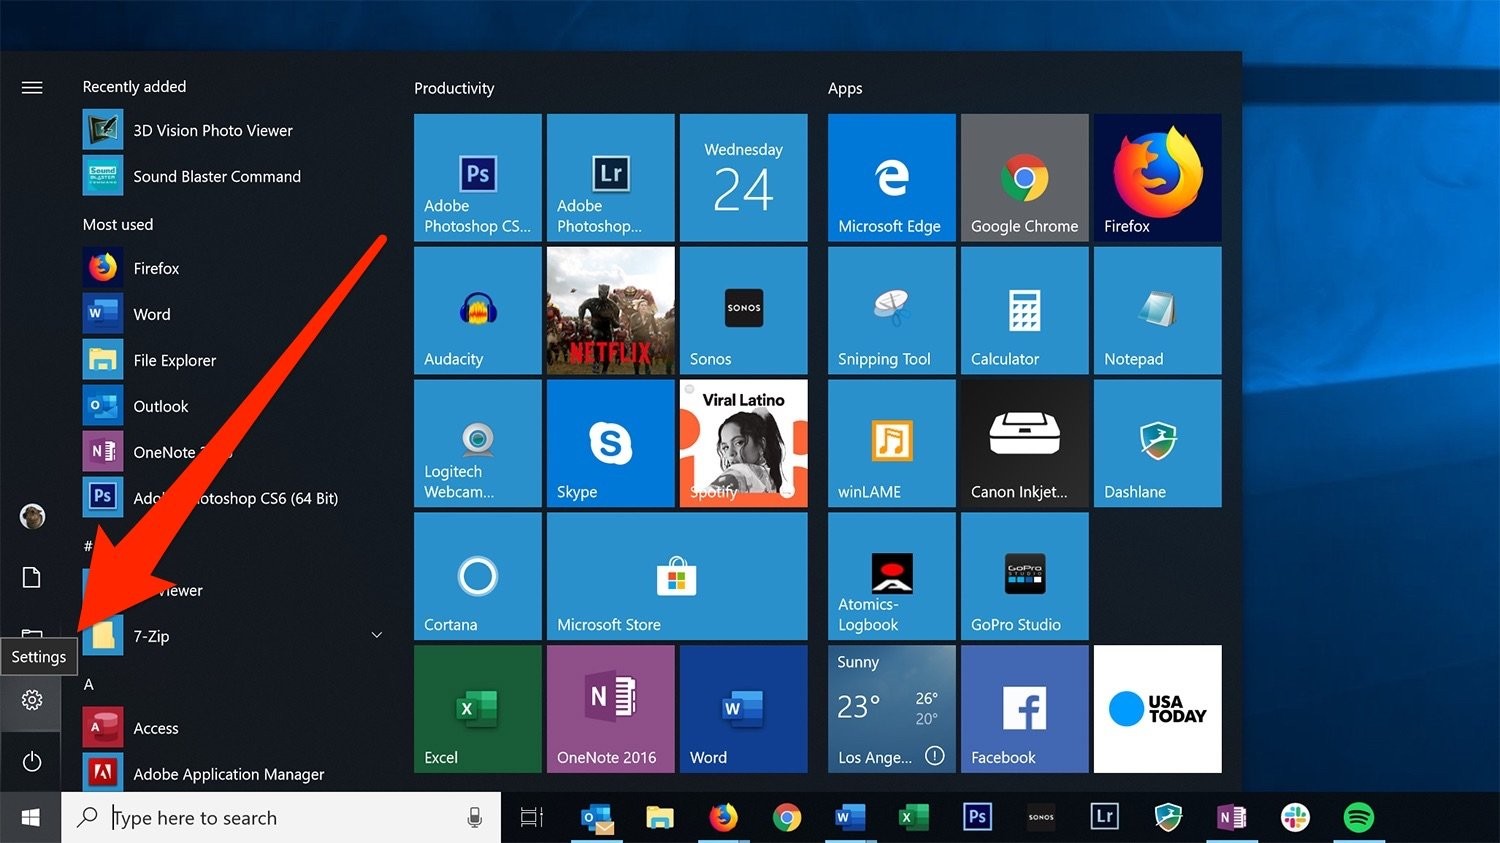Launch Audacity tile

pos(478,310)
